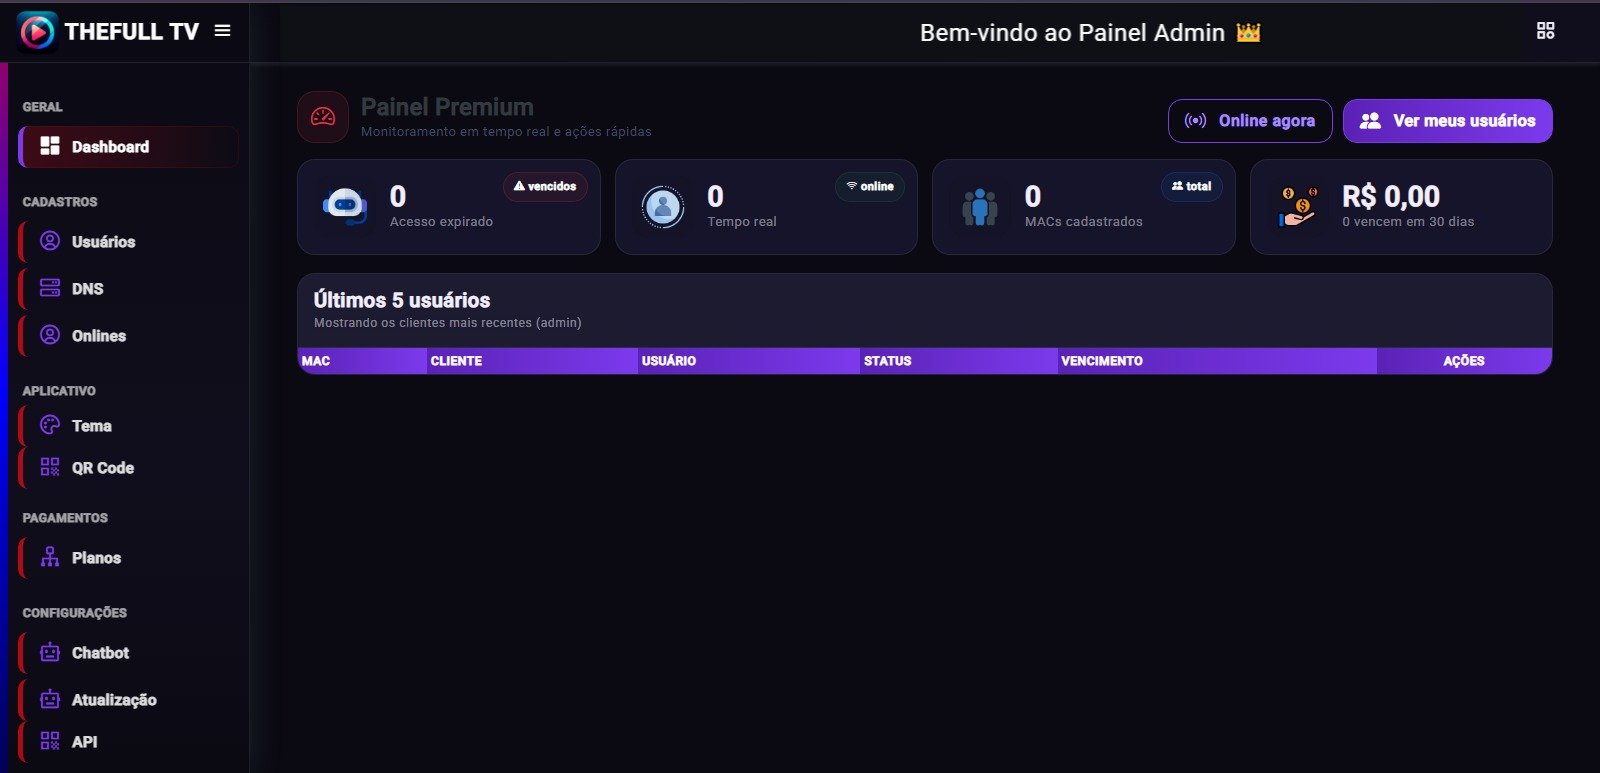Open Dashboard in the sidebar
Image resolution: width=1600 pixels, height=773 pixels.
[128, 147]
